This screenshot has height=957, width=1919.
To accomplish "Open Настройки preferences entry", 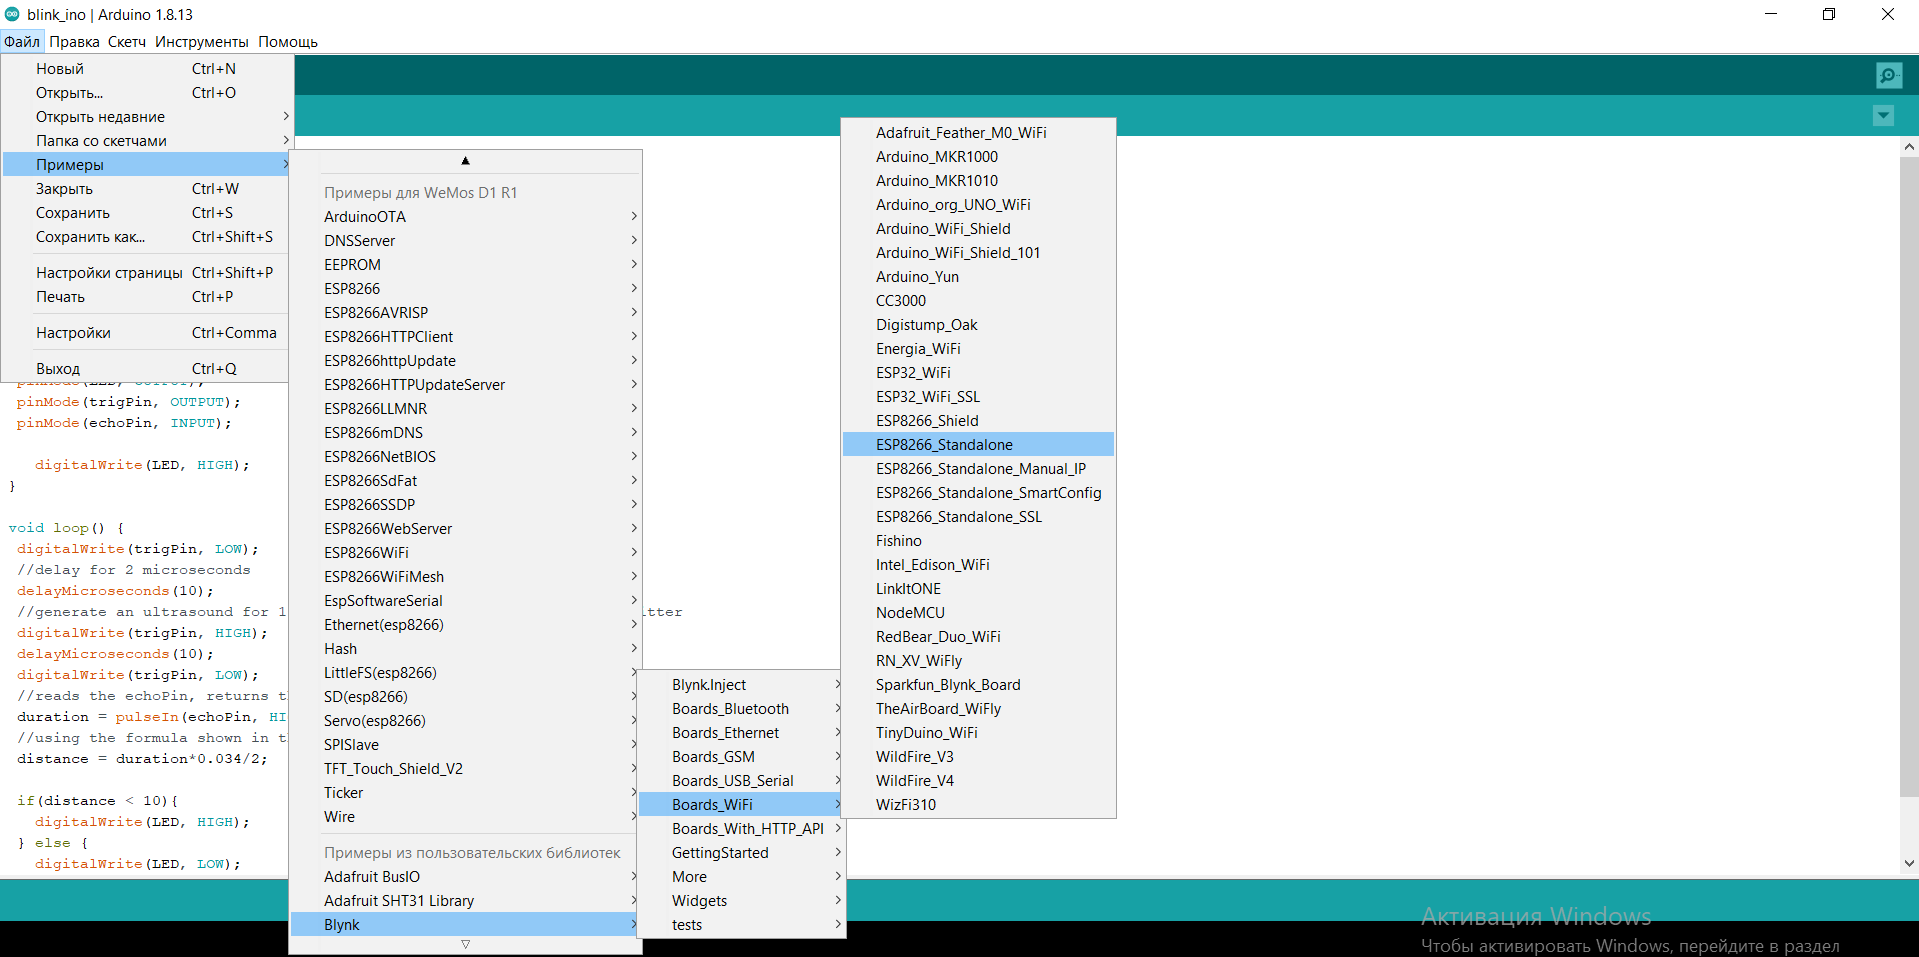I will pos(147,333).
